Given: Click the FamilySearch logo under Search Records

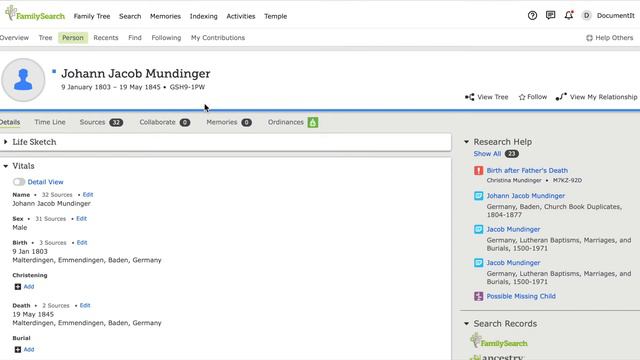Looking at the screenshot, I should (499, 341).
